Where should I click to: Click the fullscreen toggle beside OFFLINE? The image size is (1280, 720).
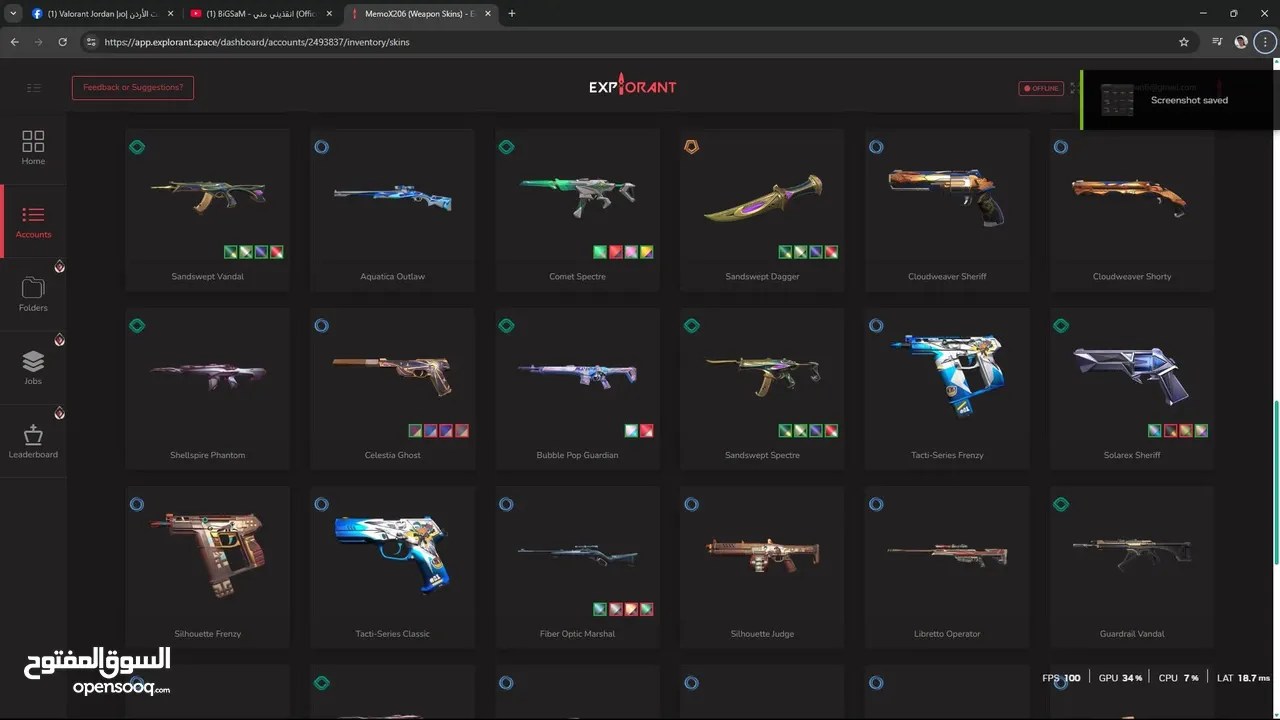tap(1073, 88)
